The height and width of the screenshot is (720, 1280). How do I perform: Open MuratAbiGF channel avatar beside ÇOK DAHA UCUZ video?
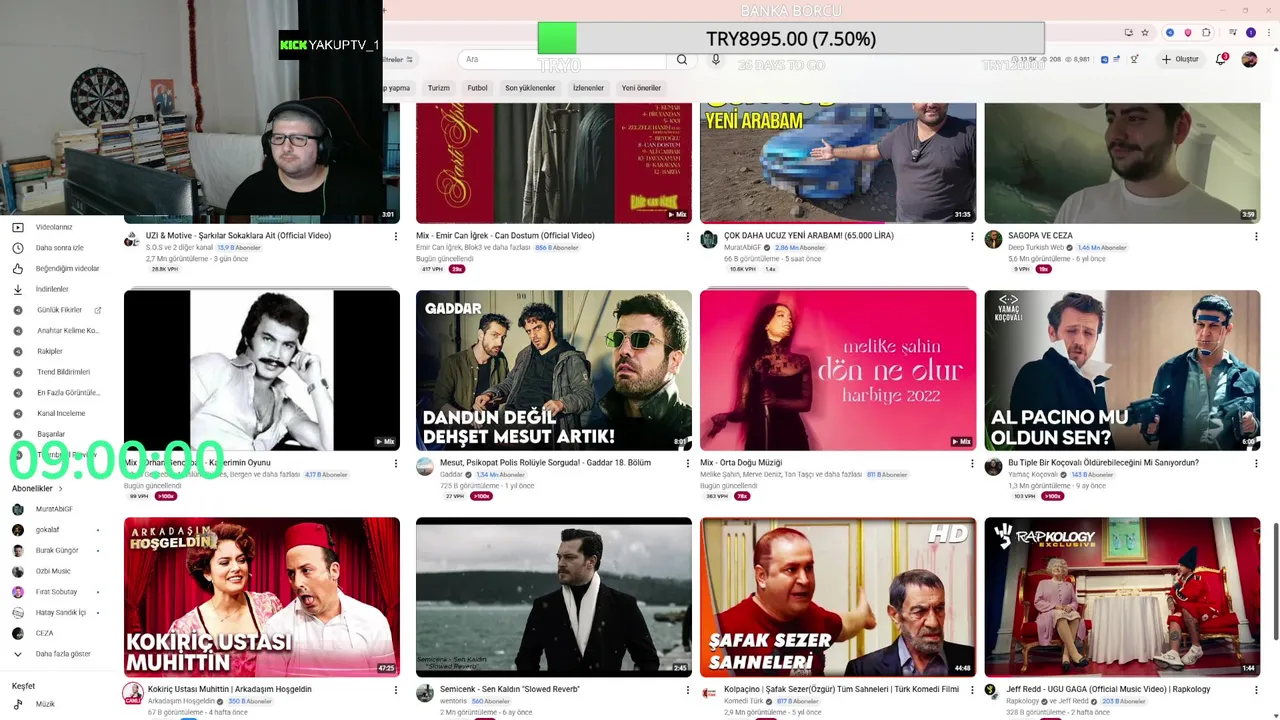click(x=709, y=240)
